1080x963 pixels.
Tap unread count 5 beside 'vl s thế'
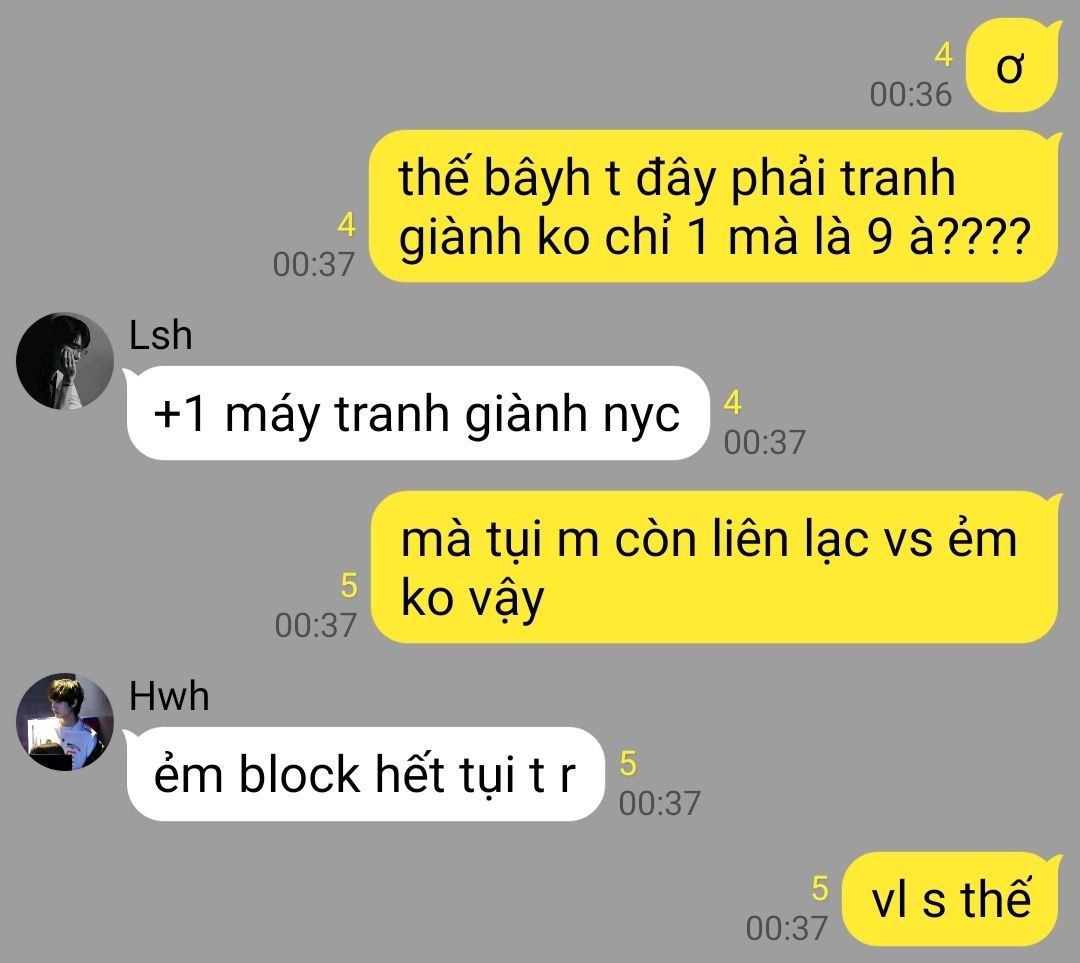tap(820, 889)
